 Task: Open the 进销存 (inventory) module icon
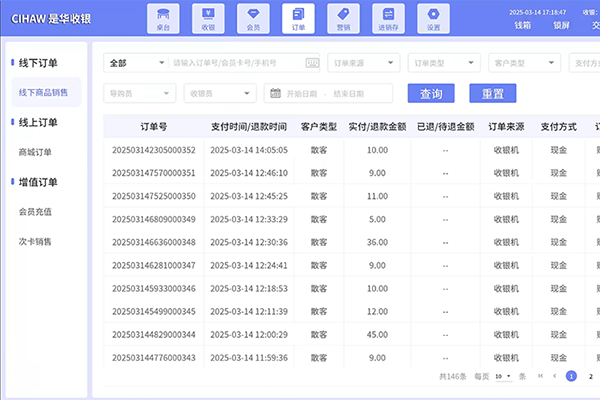point(388,18)
